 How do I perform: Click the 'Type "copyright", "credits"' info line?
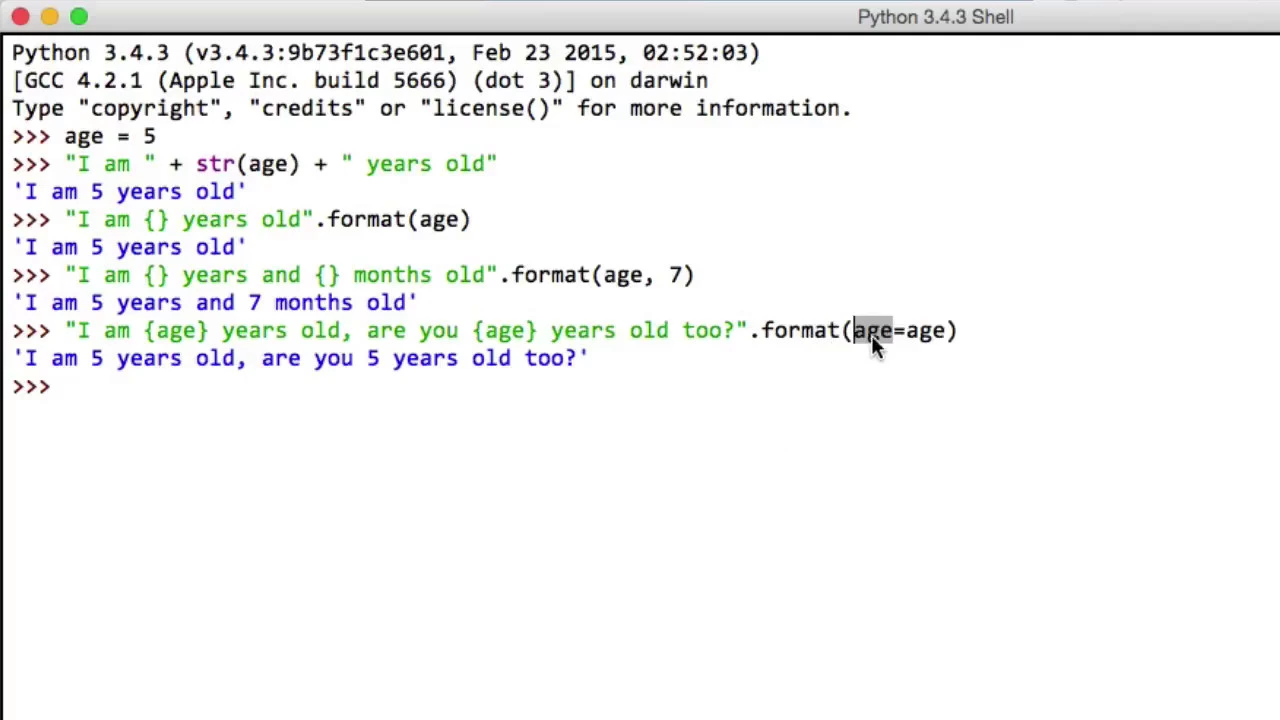pos(432,109)
